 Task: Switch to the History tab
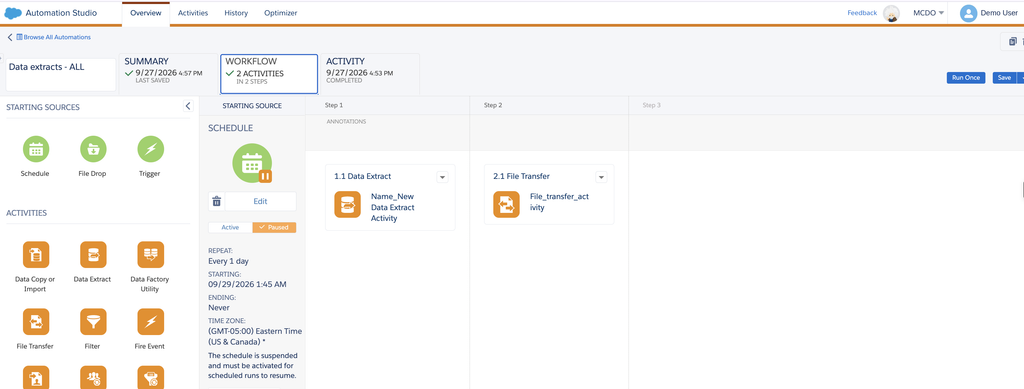[236, 13]
